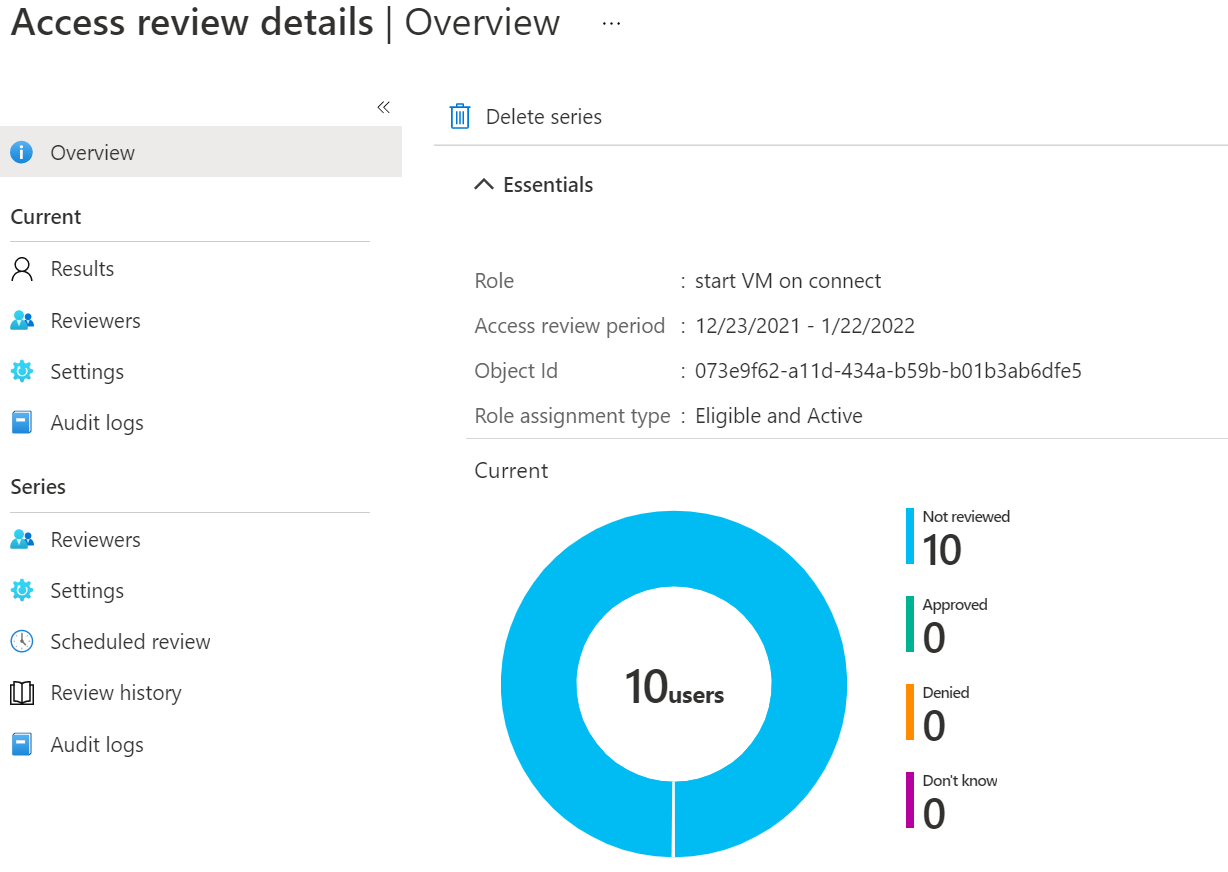Click the blue info Overview icon

coord(22,153)
